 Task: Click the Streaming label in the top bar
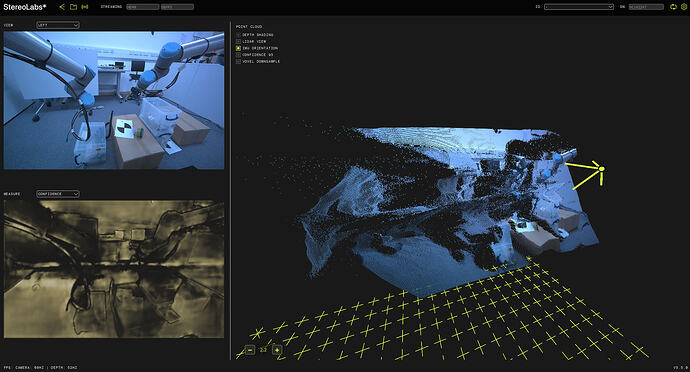point(111,7)
